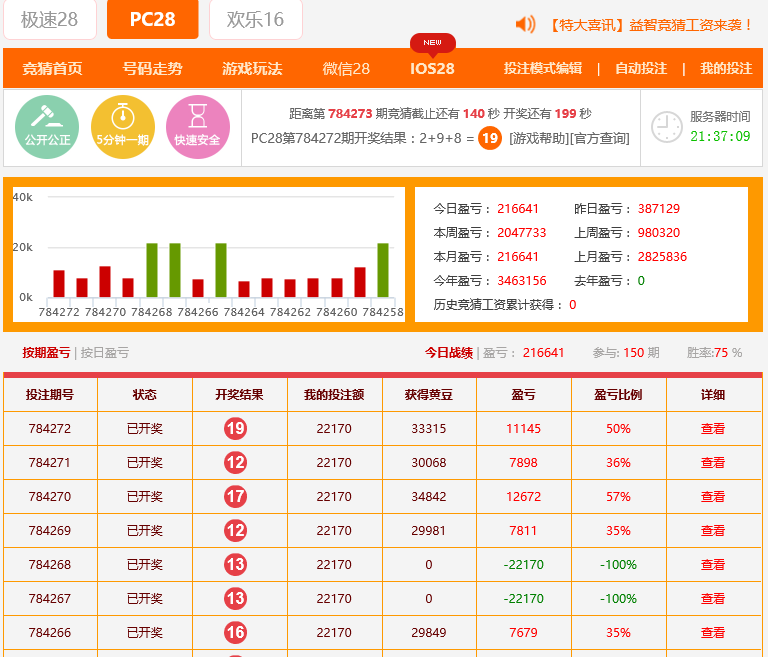View 查看 details for period 784266
The height and width of the screenshot is (657, 768).
(713, 633)
